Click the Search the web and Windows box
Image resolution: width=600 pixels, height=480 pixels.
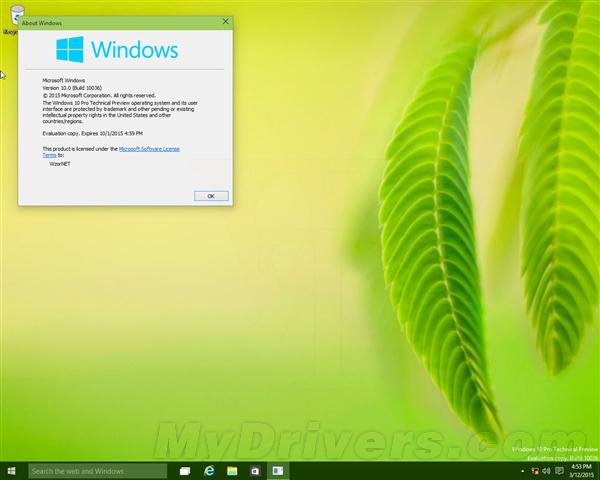point(97,470)
